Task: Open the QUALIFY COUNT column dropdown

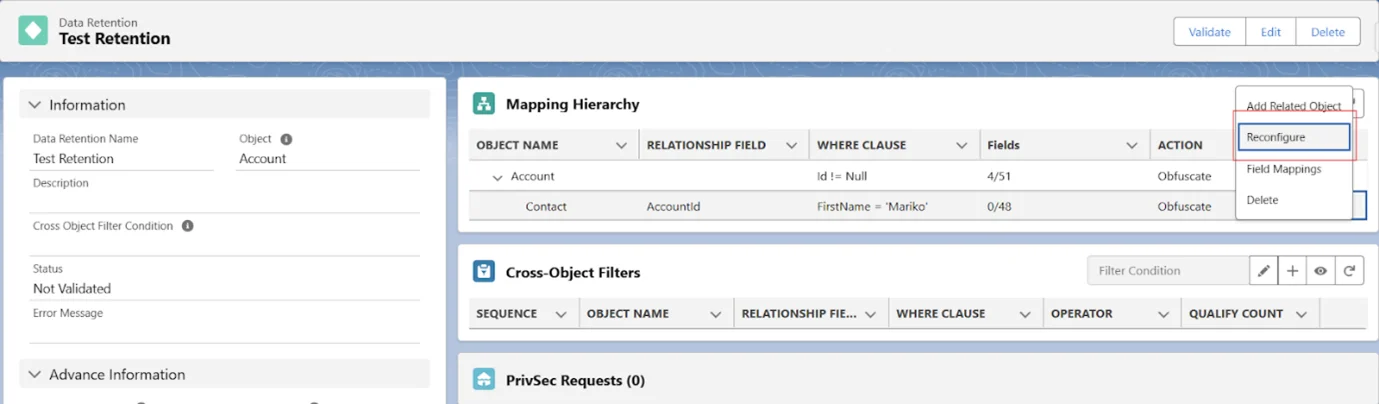Action: tap(1301, 314)
